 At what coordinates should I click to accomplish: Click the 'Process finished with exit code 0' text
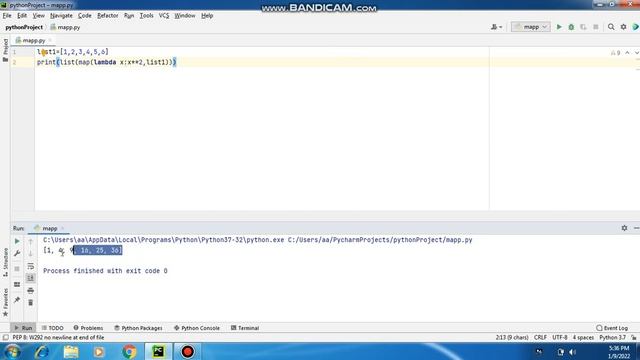pyautogui.click(x=105, y=271)
